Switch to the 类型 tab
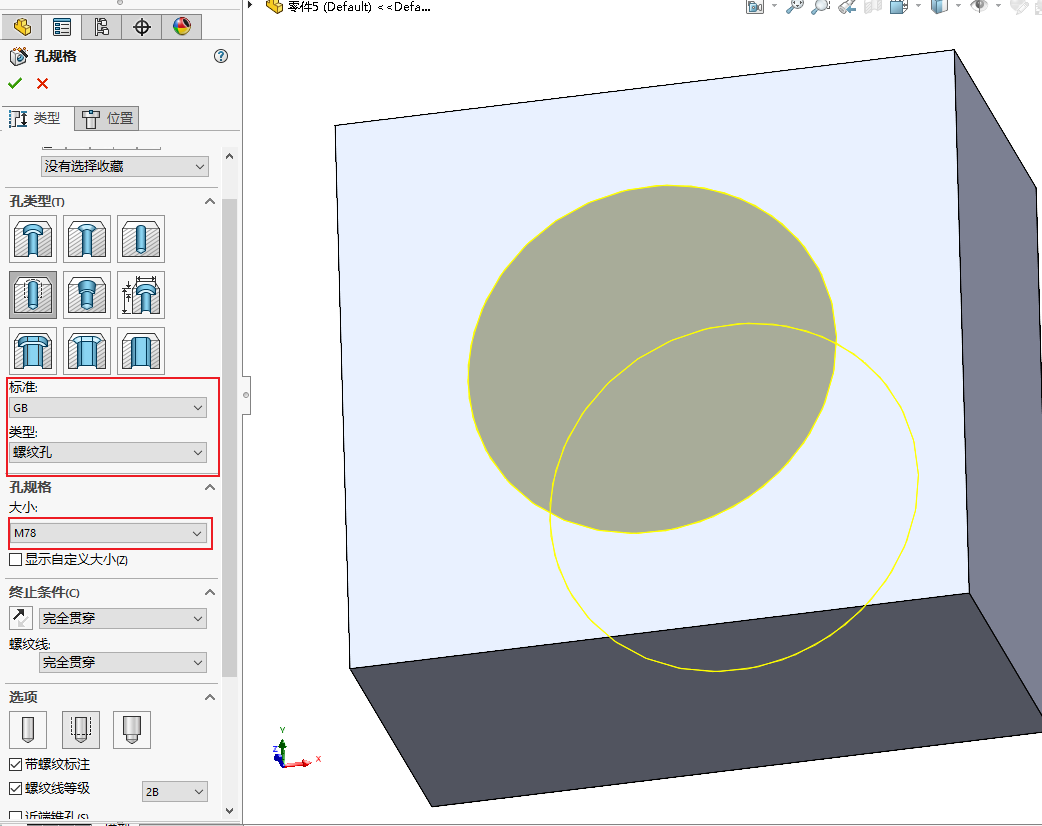Screen dimensions: 1042x826 (36, 119)
